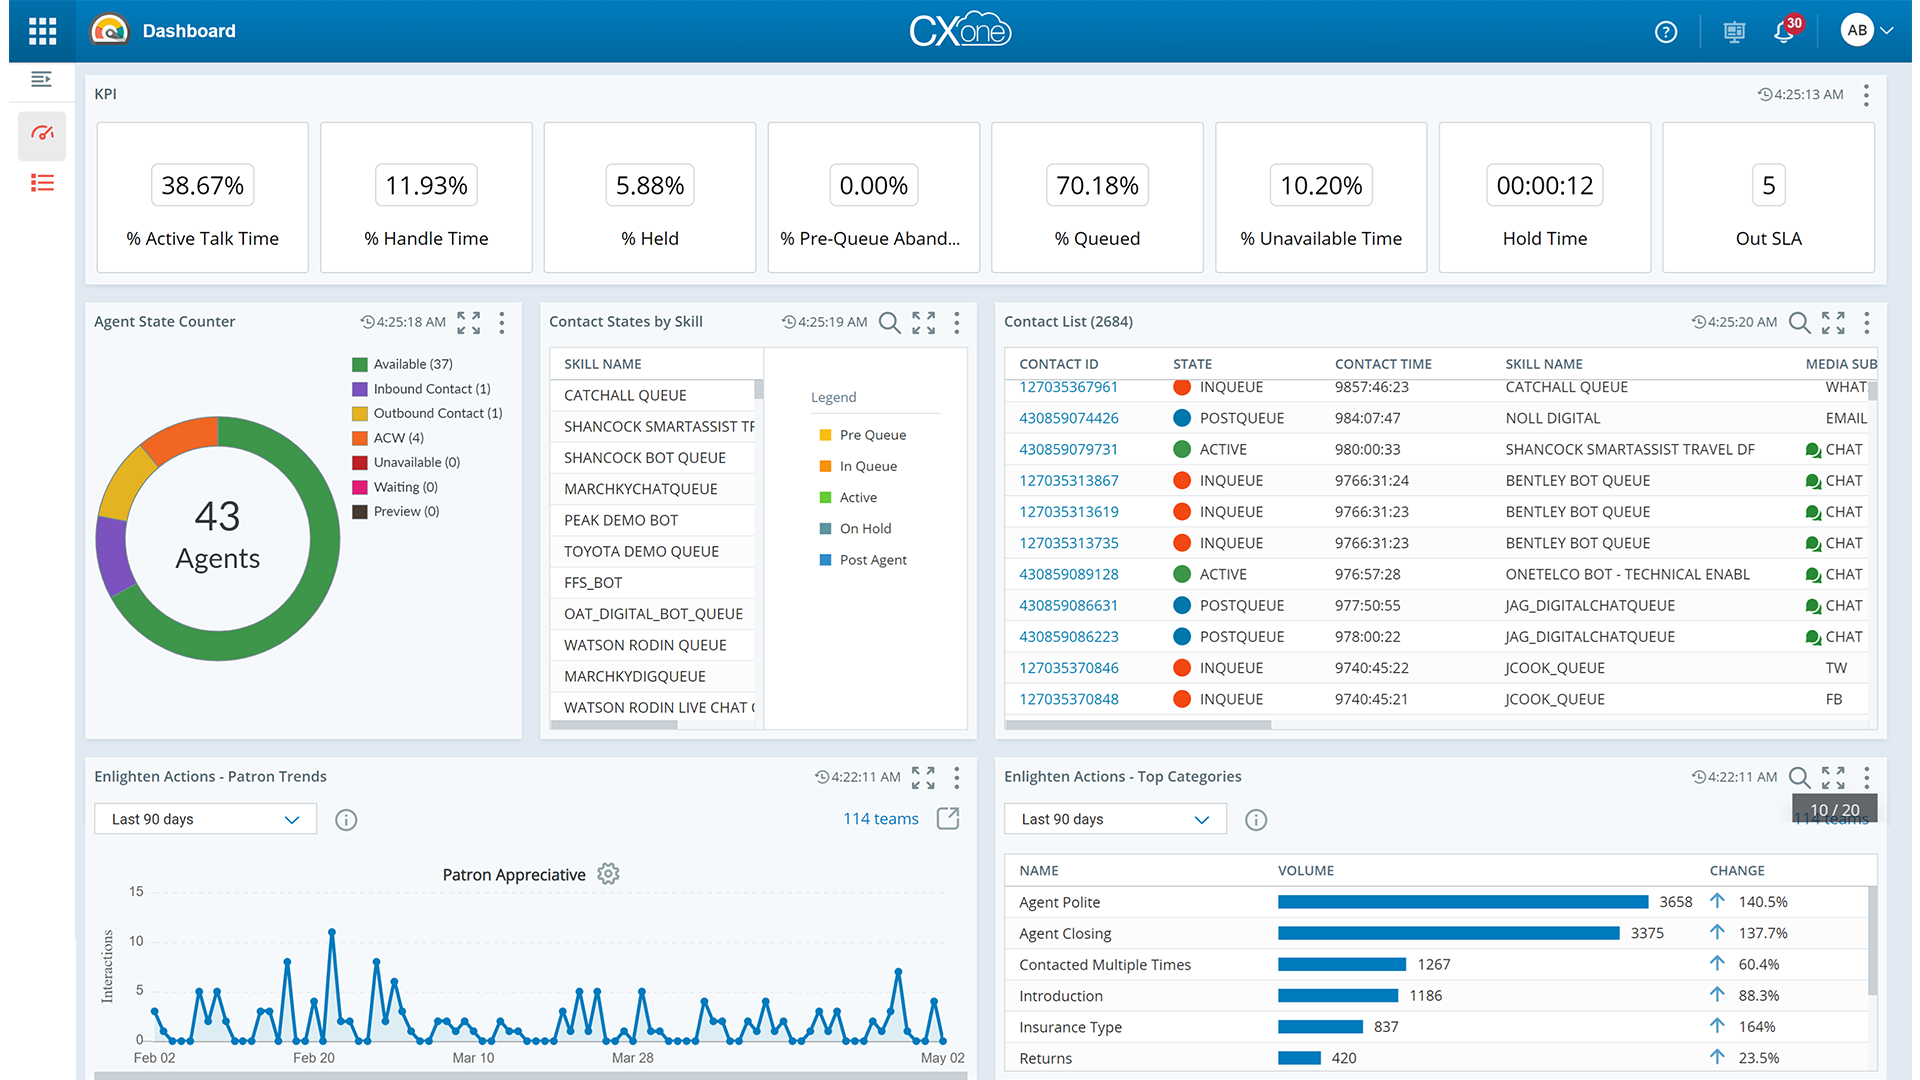Open contact 430859079731 details link

pos(1068,449)
